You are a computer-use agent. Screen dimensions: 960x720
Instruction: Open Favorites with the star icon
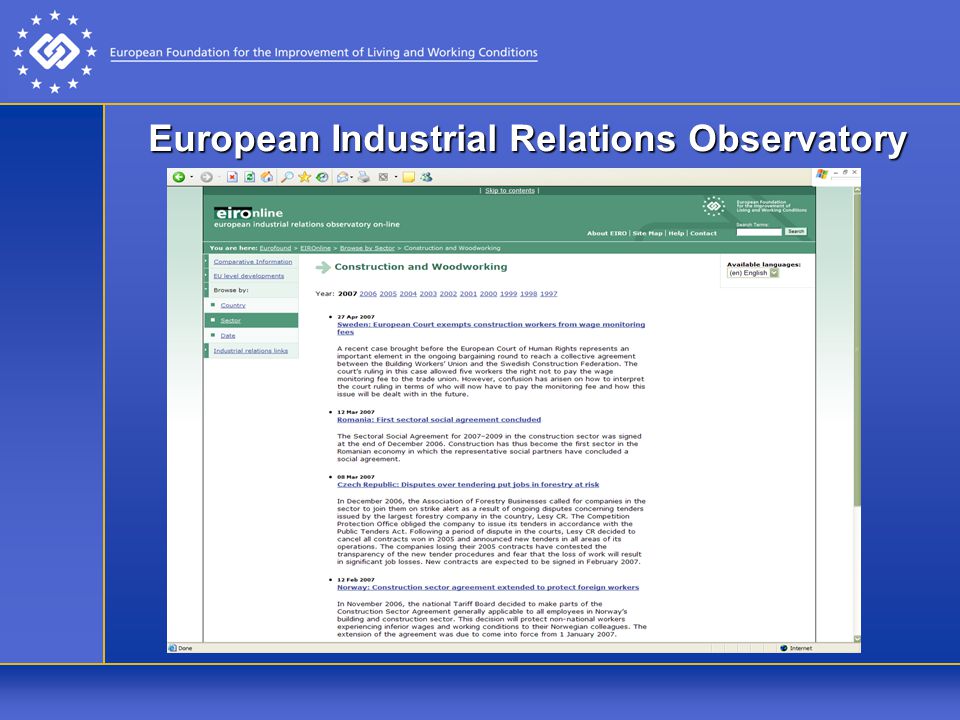click(304, 177)
